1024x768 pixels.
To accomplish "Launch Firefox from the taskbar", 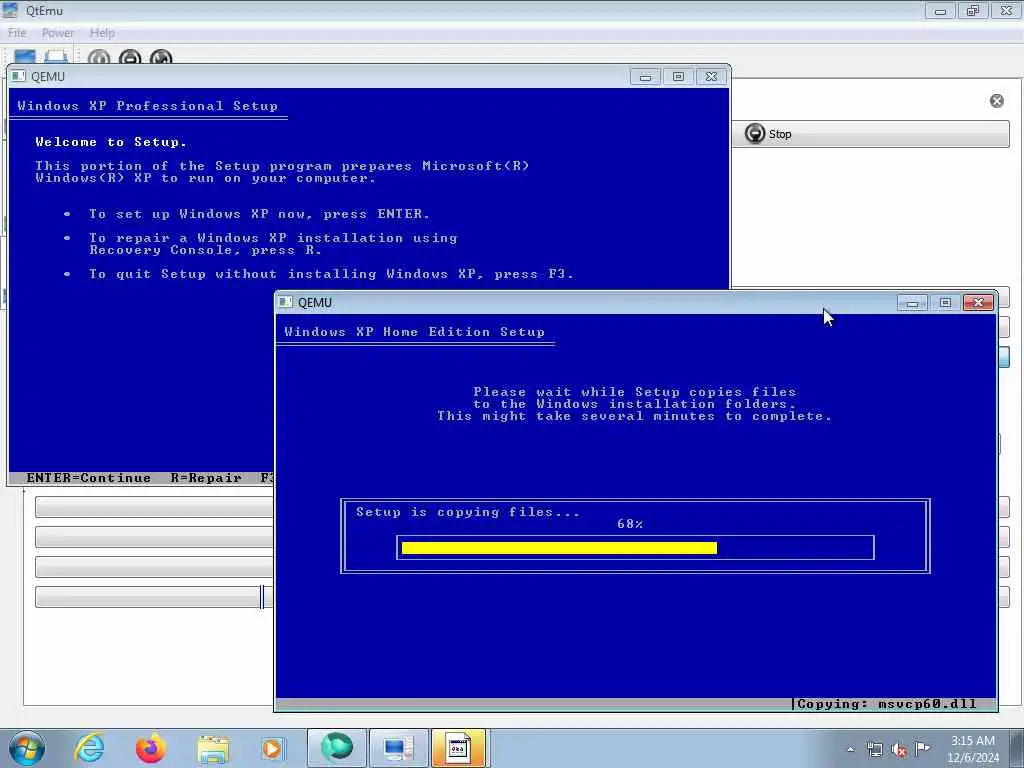I will point(151,748).
